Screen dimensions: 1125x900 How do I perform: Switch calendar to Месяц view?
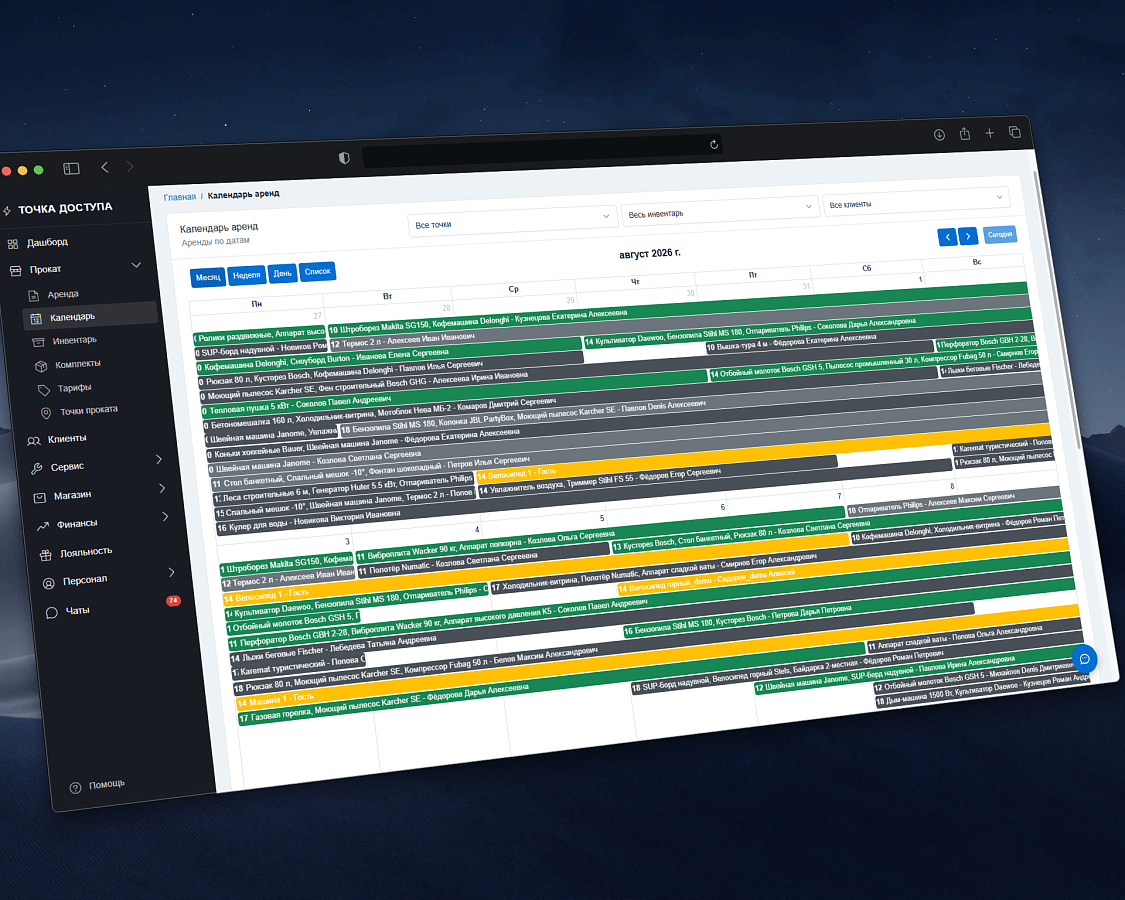click(x=208, y=277)
